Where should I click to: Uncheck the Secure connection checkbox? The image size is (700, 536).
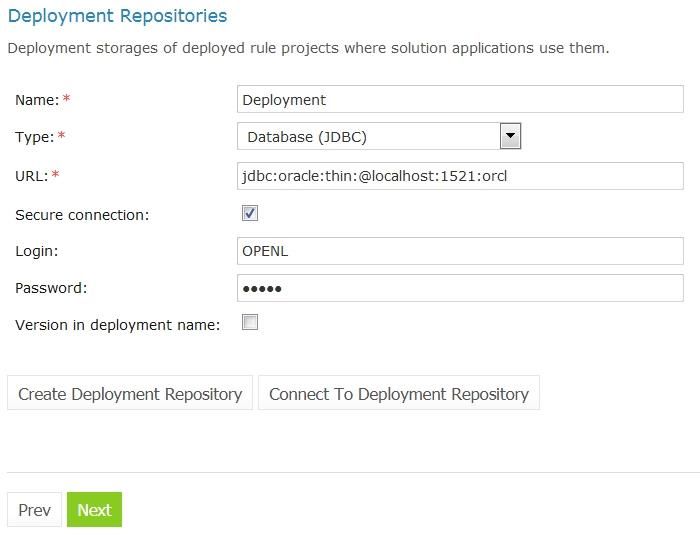point(250,213)
